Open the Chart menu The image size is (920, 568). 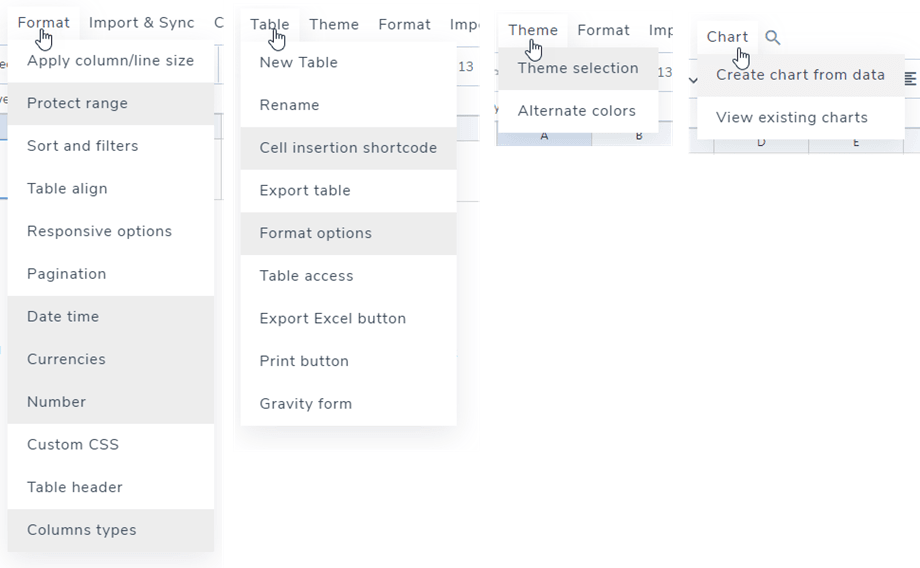tap(727, 37)
